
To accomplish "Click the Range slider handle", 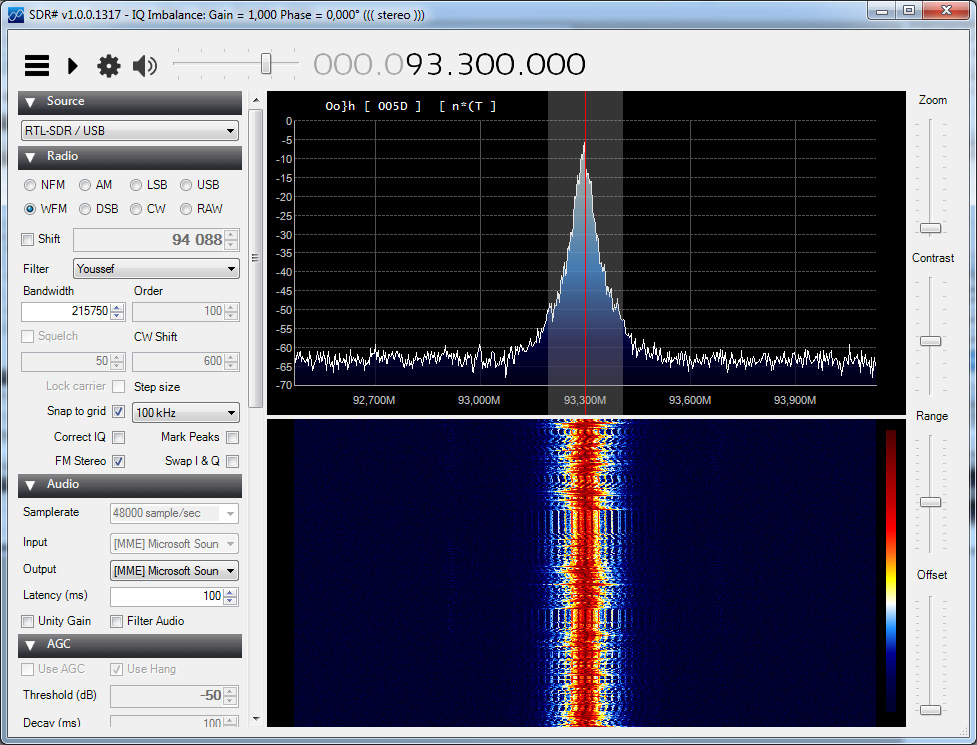I will tap(930, 502).
